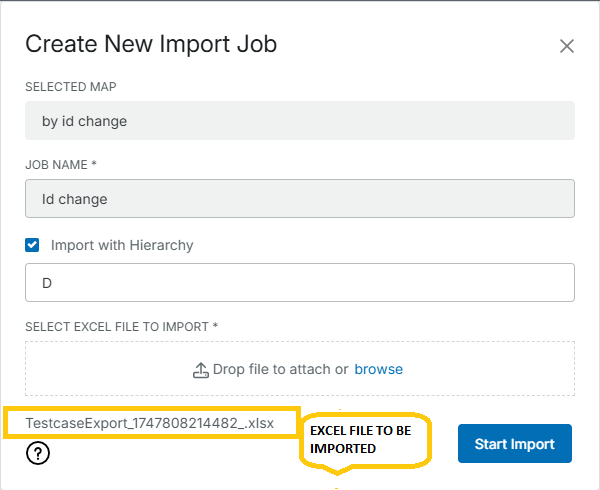Click the Selected Map field by id change

click(x=299, y=122)
